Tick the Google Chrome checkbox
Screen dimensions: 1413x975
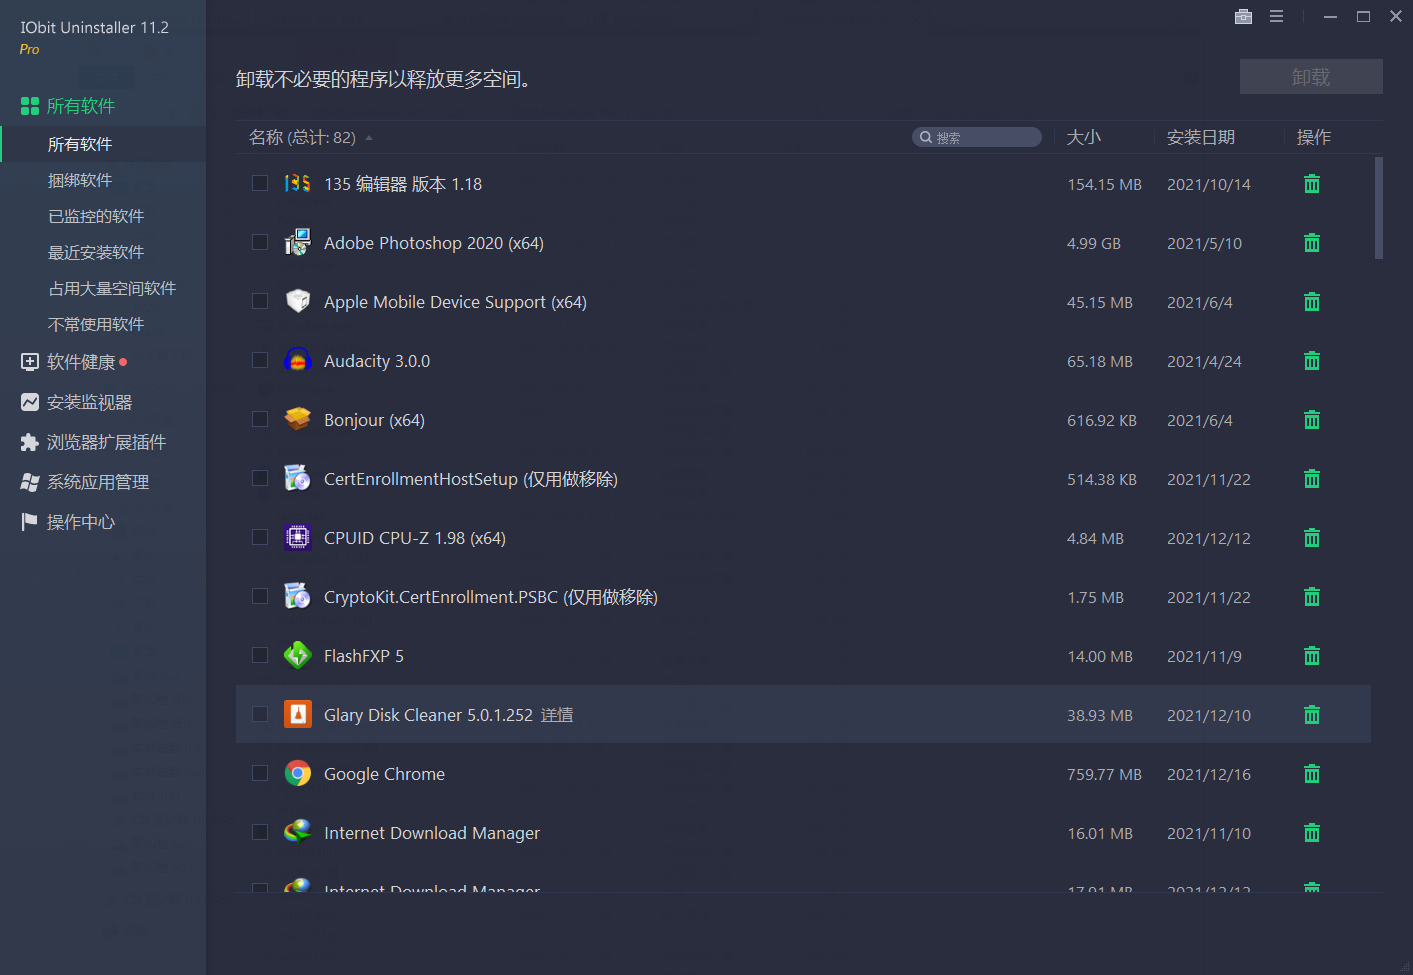click(260, 773)
